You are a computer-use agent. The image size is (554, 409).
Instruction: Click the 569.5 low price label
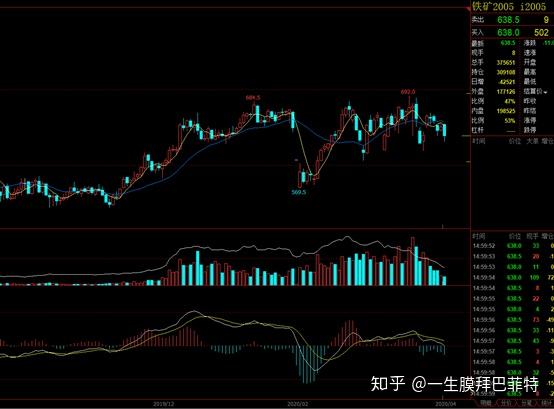299,192
